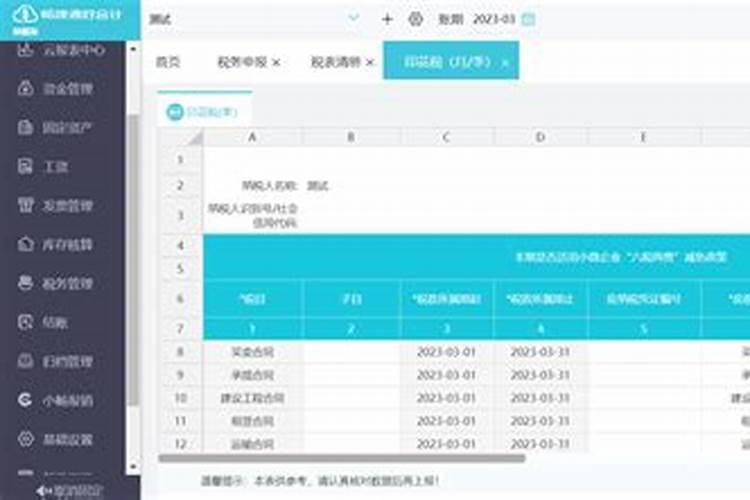Click the account set name field
The height and width of the screenshot is (500, 750).
pos(254,19)
